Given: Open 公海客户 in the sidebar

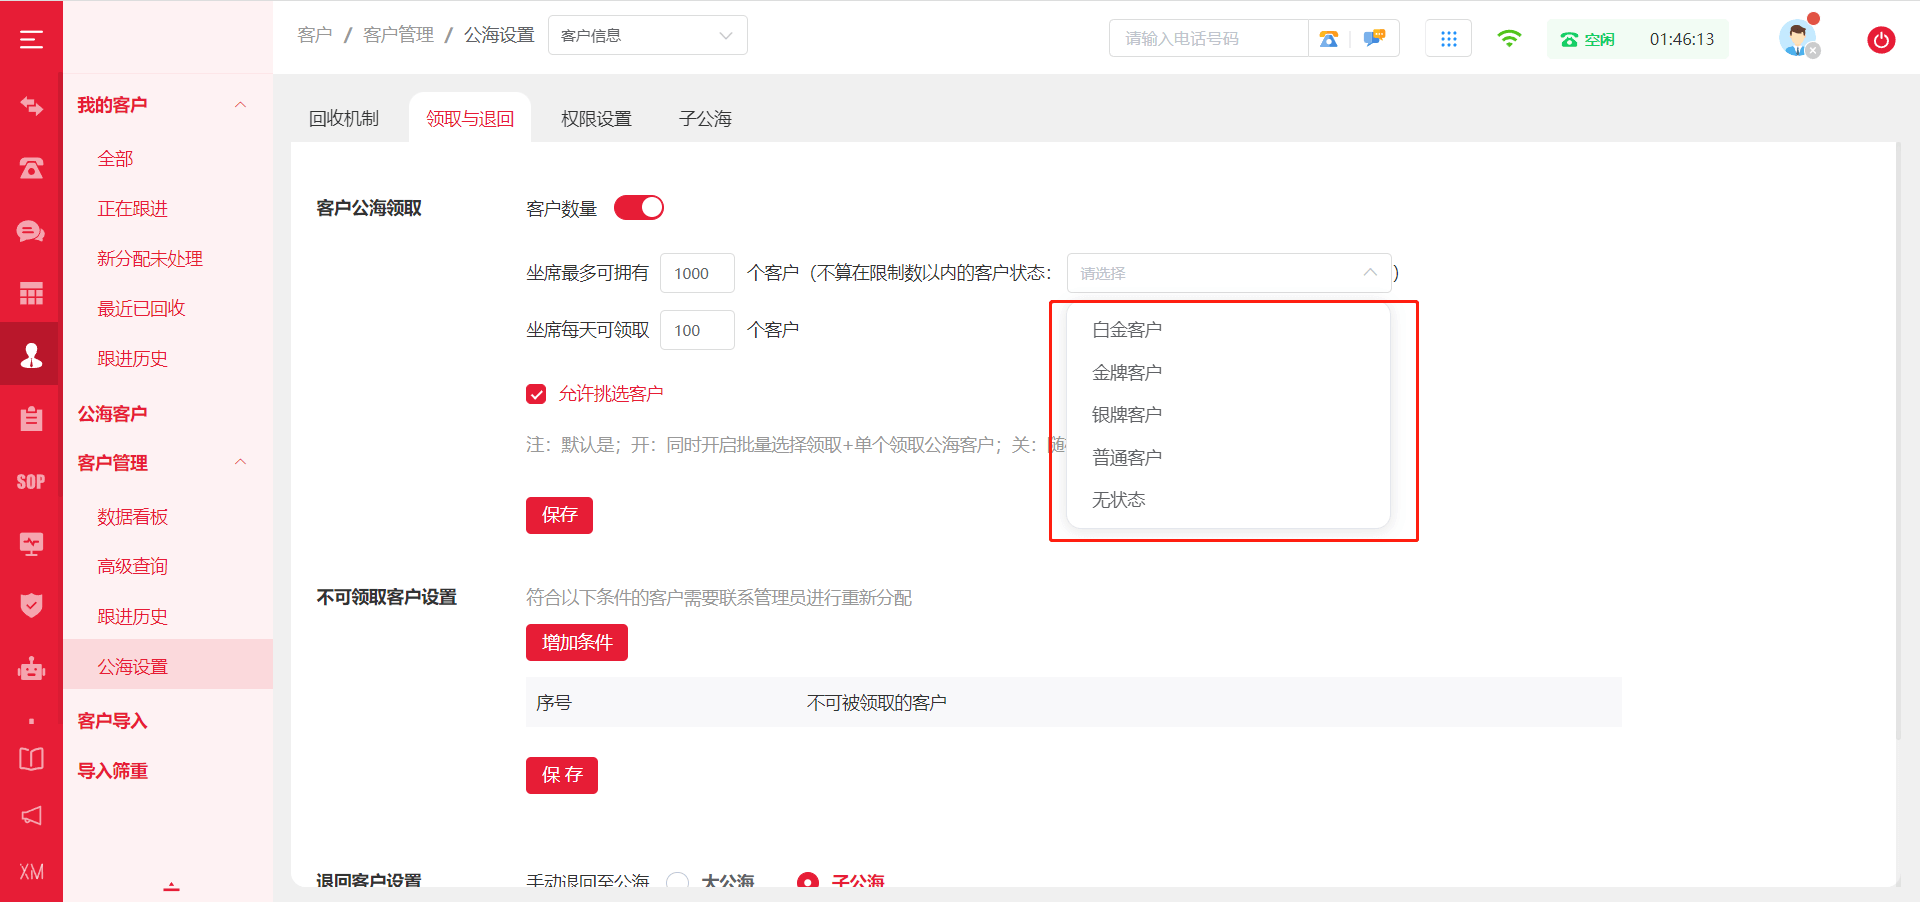Looking at the screenshot, I should coord(112,414).
